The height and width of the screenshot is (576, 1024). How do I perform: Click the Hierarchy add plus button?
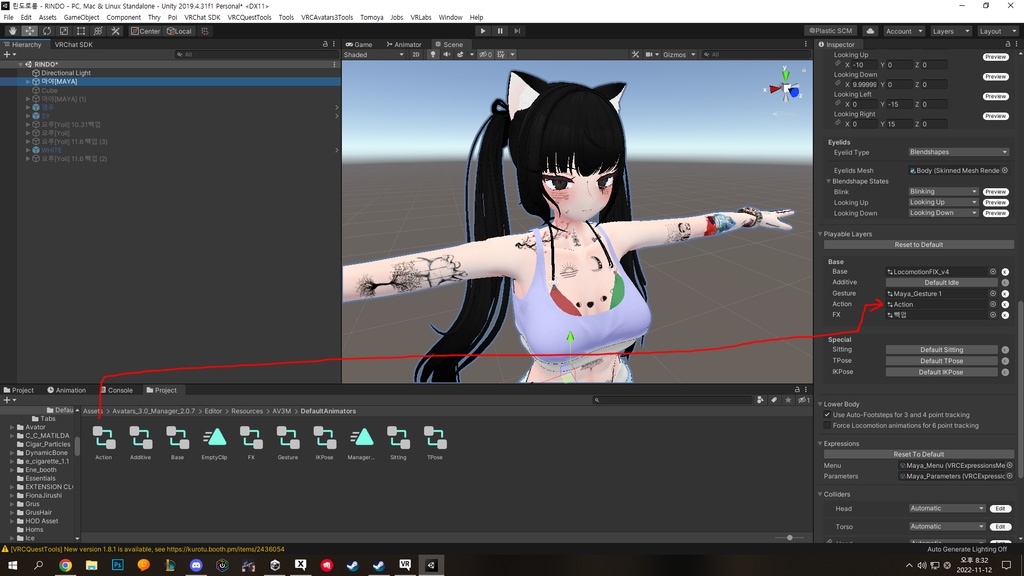tap(8, 54)
